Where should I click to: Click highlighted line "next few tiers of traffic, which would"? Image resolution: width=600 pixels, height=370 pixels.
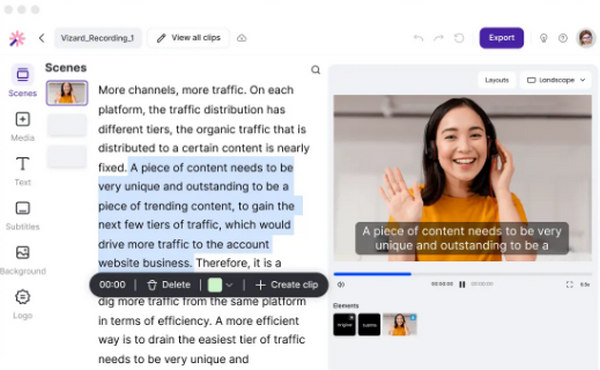194,225
